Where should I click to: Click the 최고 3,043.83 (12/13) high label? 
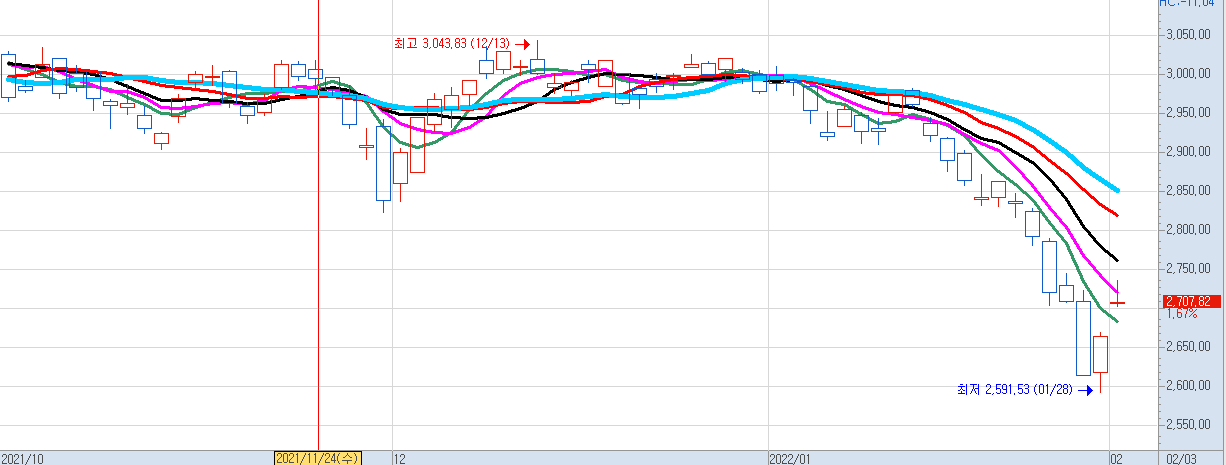452,43
